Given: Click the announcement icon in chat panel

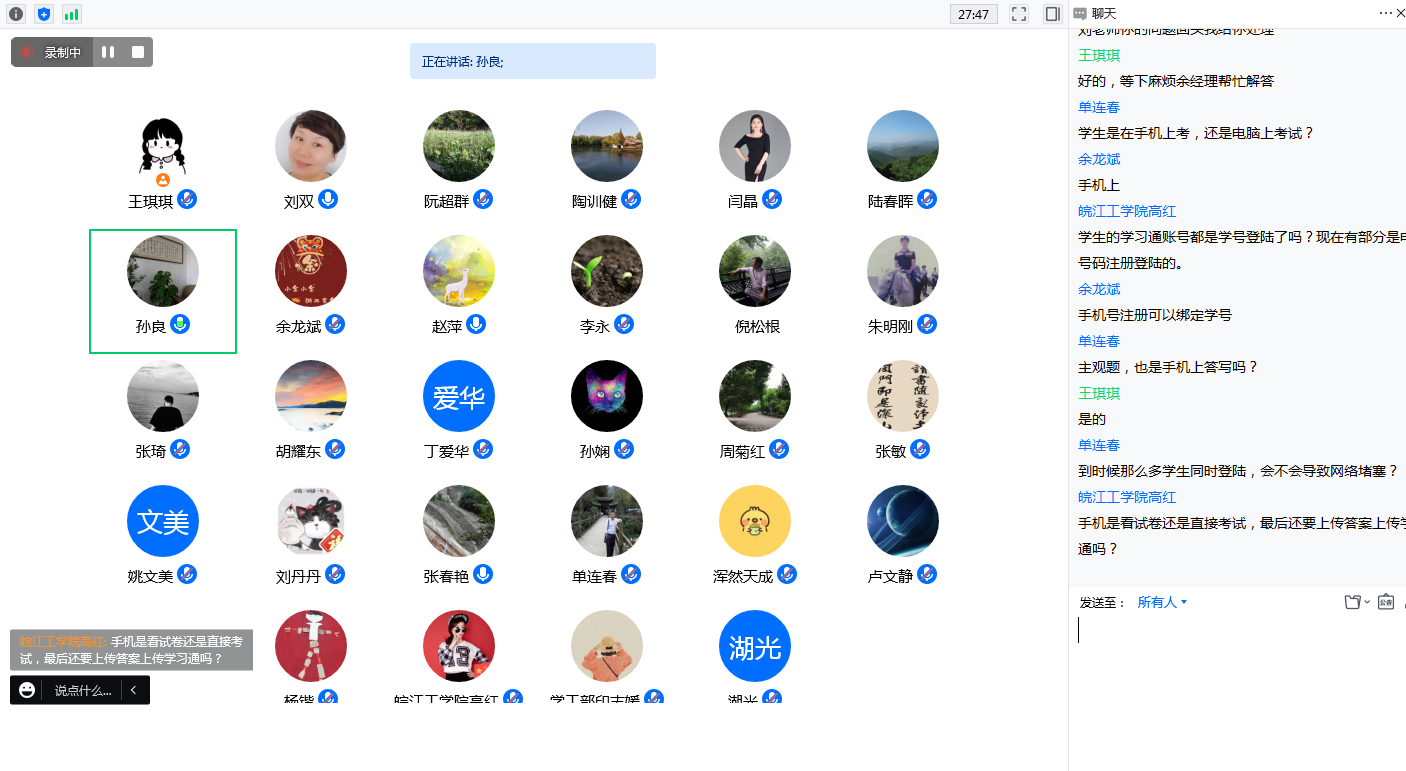Looking at the screenshot, I should tap(1385, 602).
